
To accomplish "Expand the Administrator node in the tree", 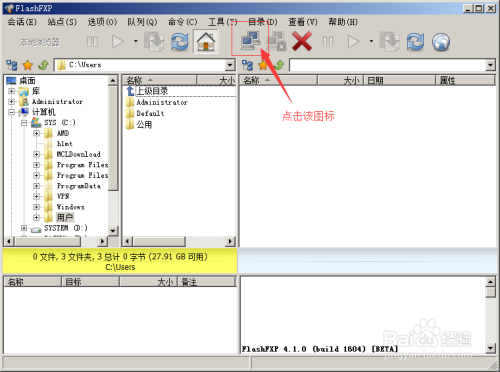I will point(12,101).
